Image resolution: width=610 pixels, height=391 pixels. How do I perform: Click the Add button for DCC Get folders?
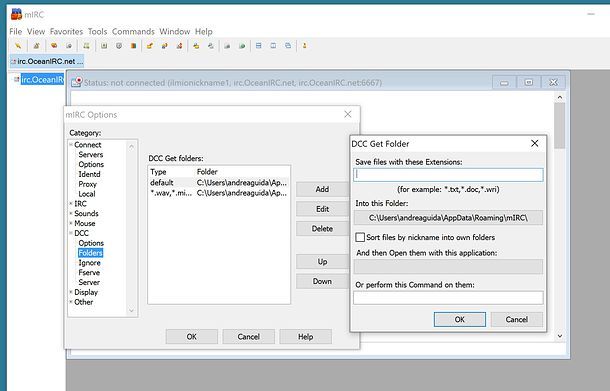[x=322, y=189]
